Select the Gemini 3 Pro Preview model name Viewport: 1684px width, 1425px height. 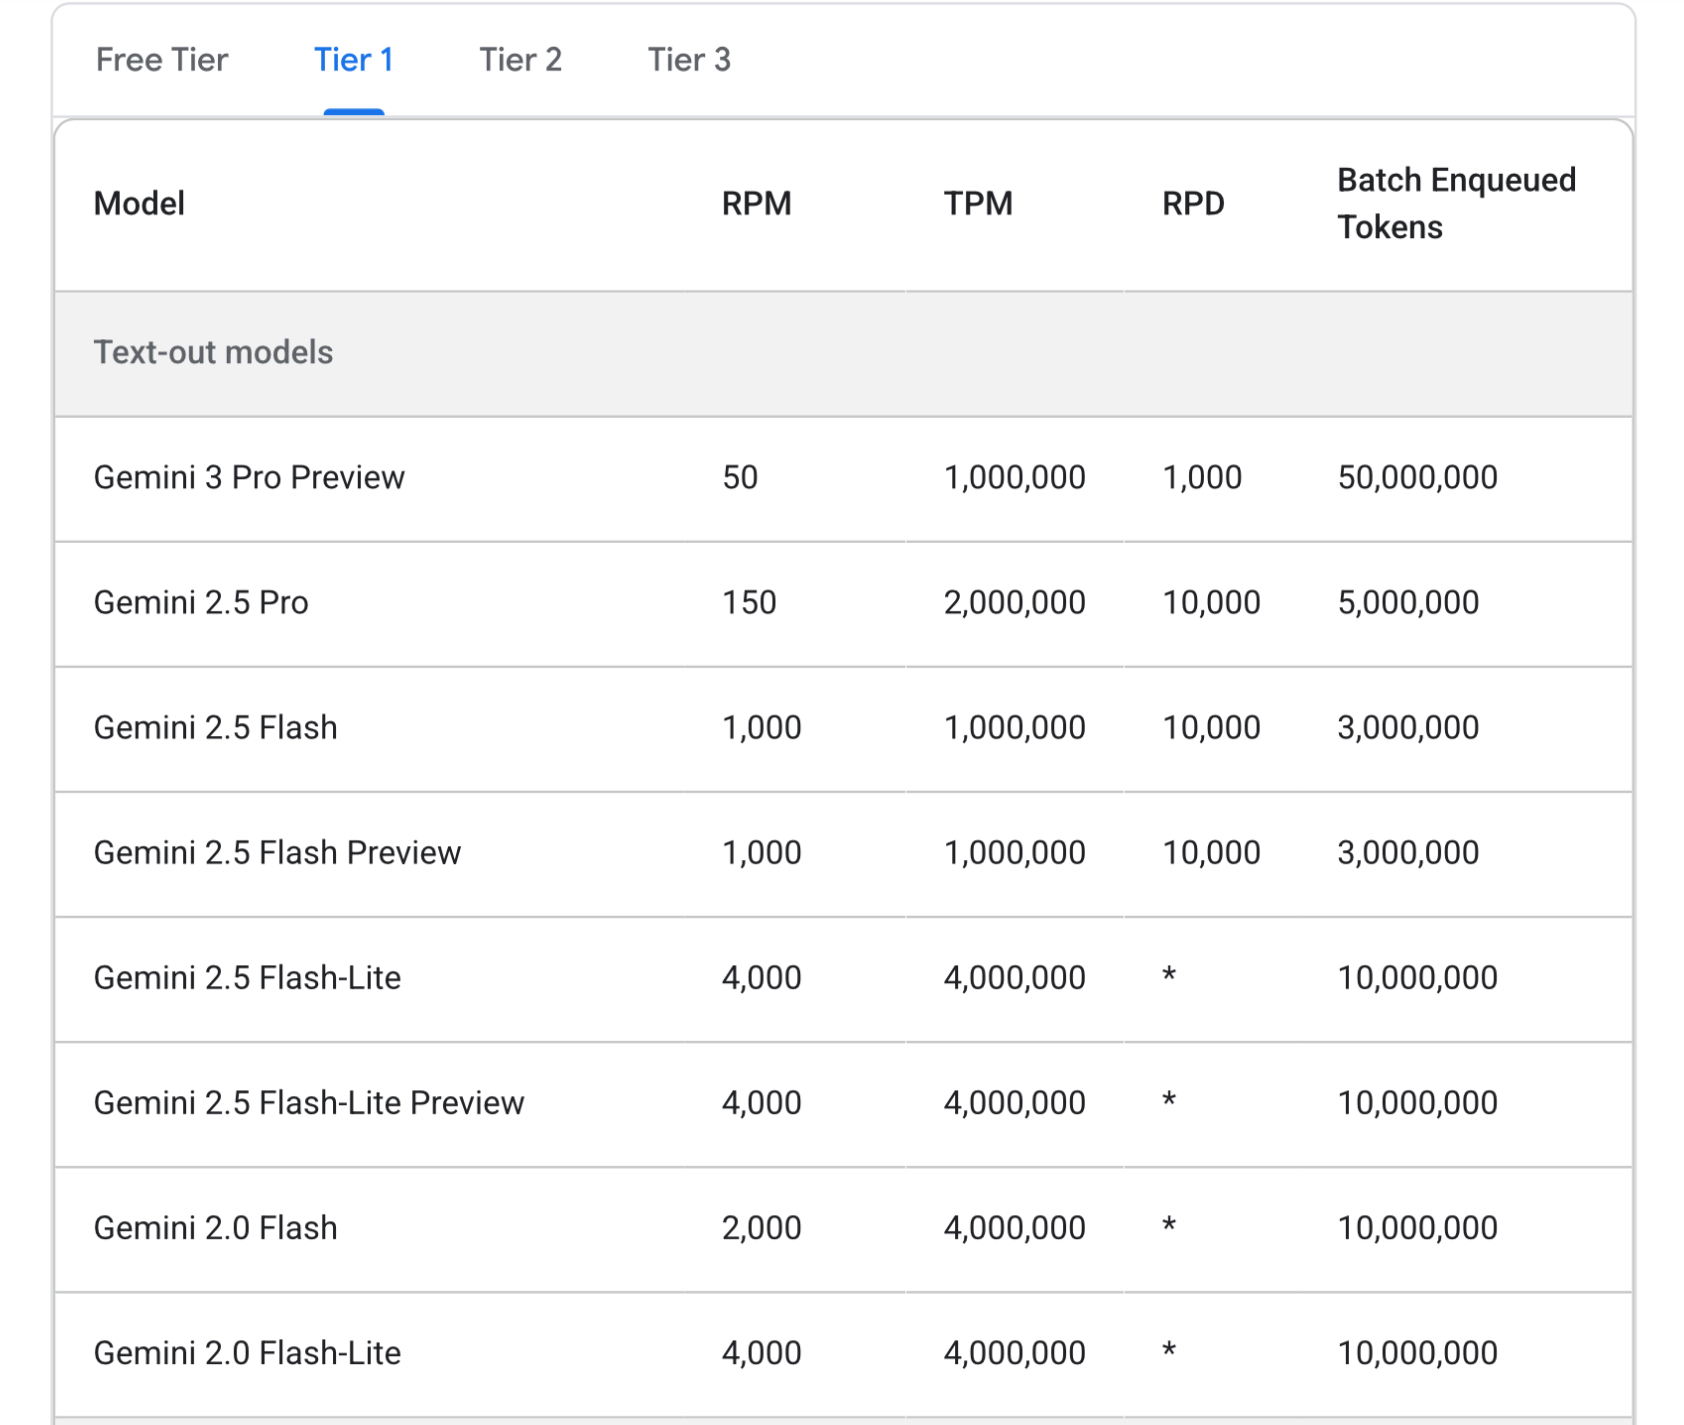[249, 478]
